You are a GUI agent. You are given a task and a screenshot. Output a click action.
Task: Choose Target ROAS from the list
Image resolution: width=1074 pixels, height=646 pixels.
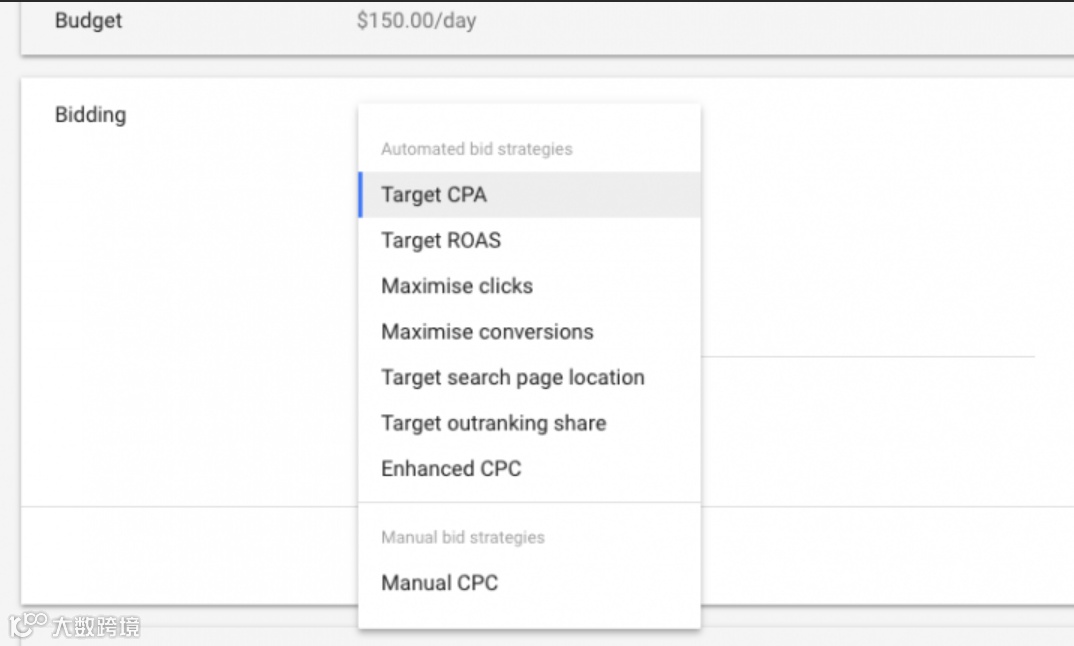[x=441, y=241]
